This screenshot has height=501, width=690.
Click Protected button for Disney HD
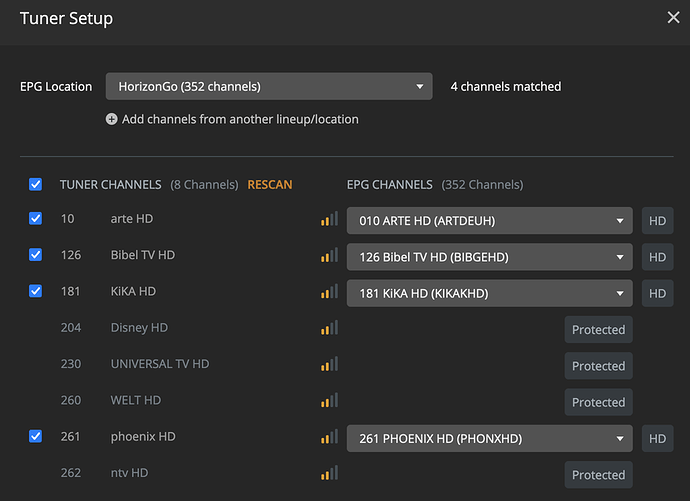pos(598,330)
